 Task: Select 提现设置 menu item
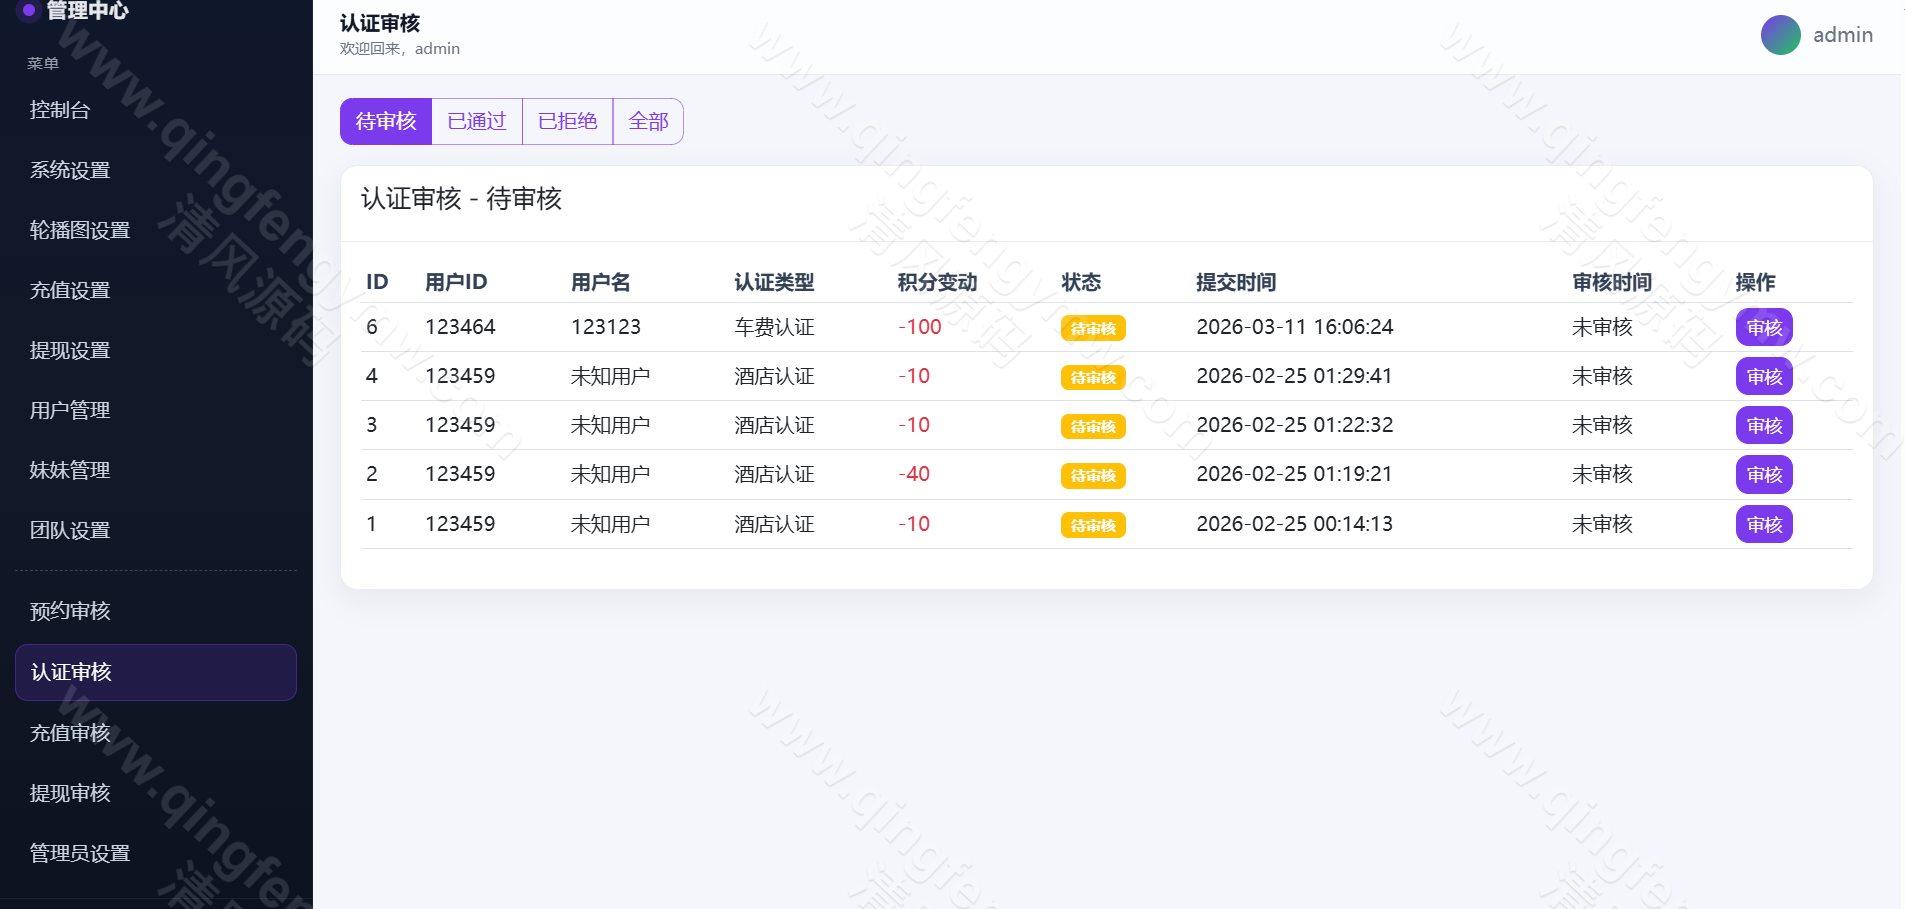pos(156,350)
